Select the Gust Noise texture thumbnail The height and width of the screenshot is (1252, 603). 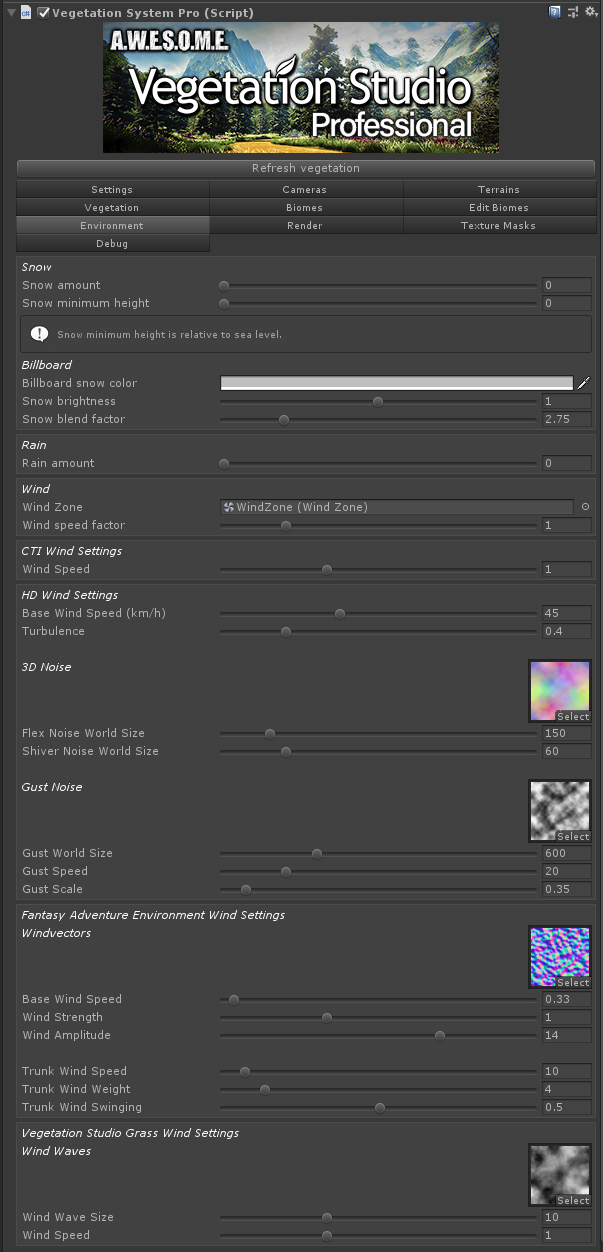(x=559, y=810)
